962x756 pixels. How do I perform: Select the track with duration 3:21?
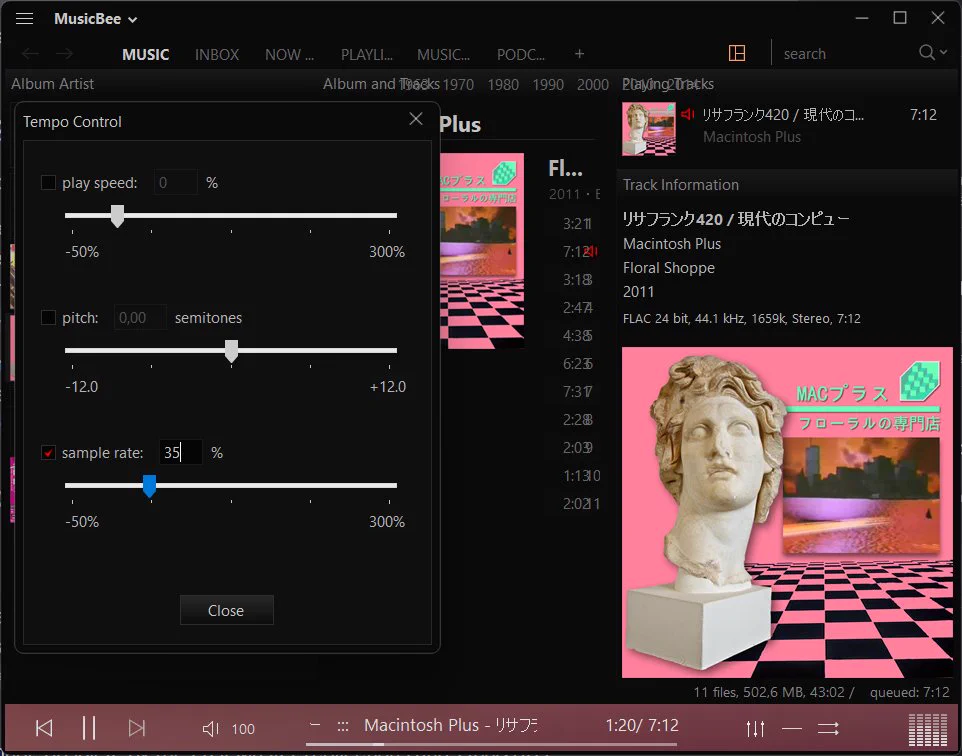coord(577,223)
